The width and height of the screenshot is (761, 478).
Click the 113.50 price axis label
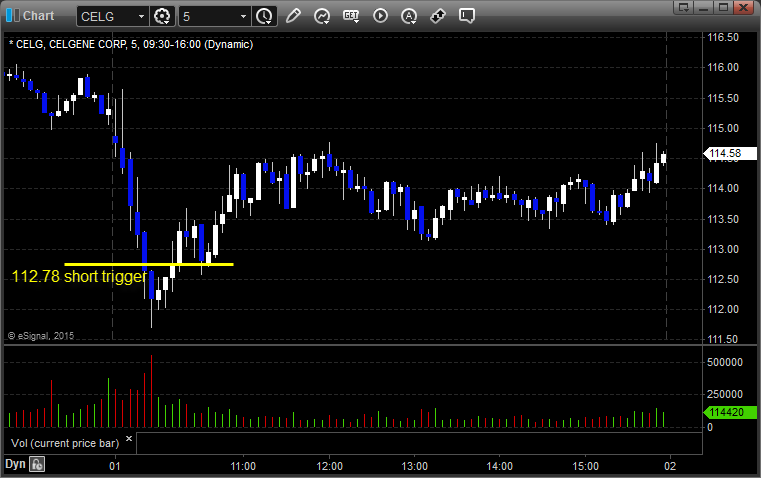tap(723, 219)
